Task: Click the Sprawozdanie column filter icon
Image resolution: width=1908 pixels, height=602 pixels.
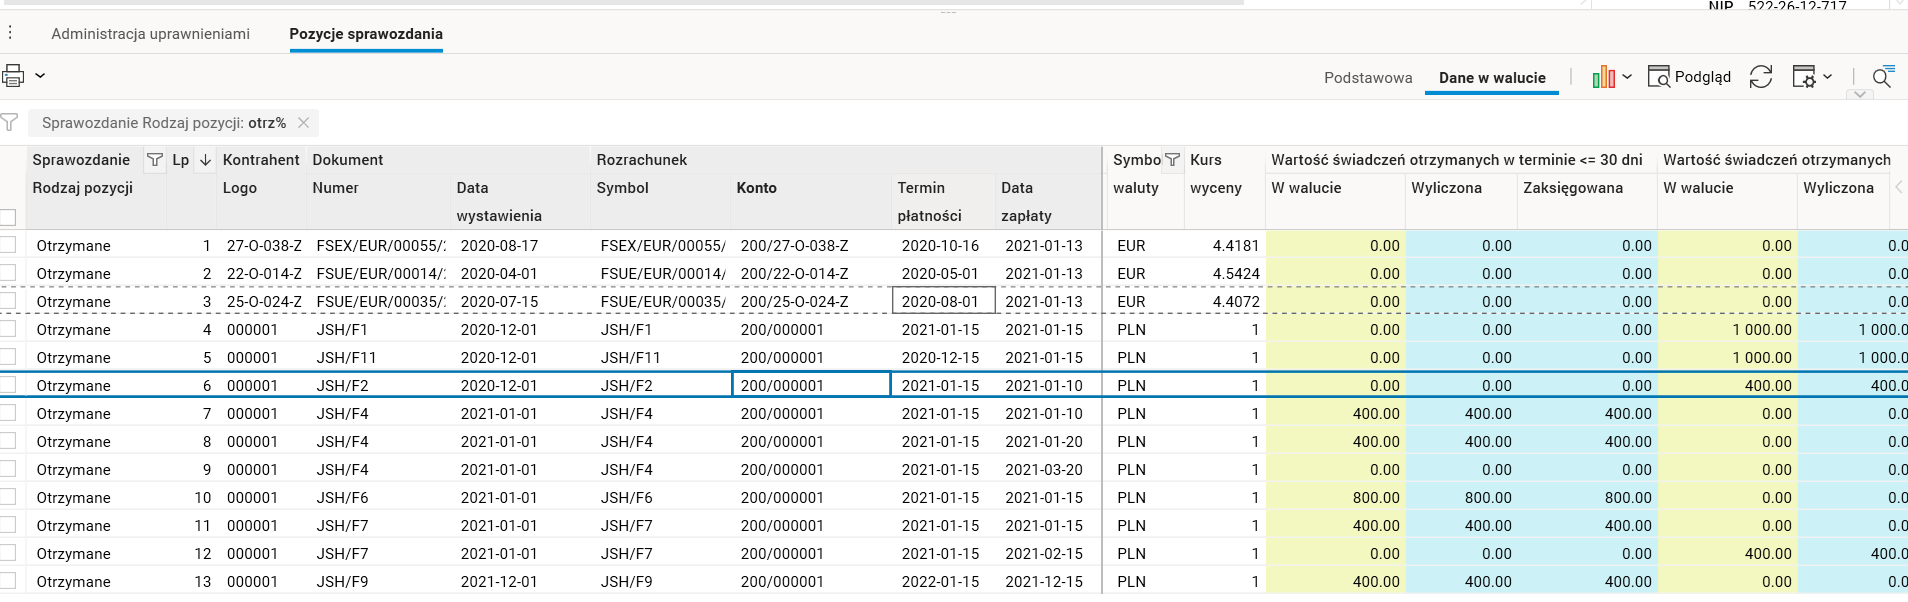Action: (155, 160)
